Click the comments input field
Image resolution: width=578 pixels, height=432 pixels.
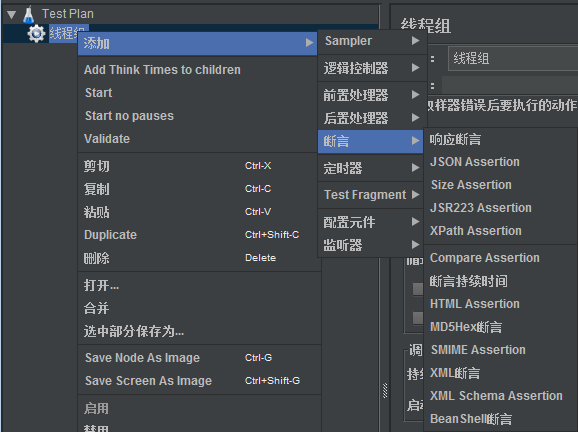(x=510, y=86)
